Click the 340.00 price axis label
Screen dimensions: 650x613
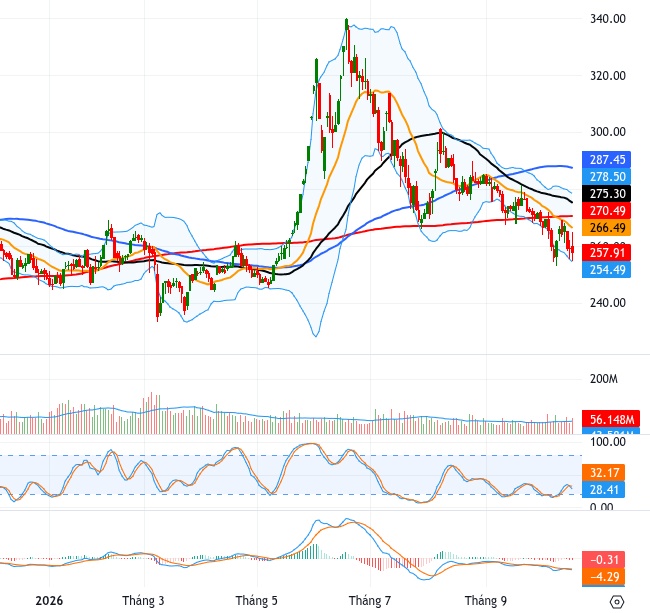[608, 19]
